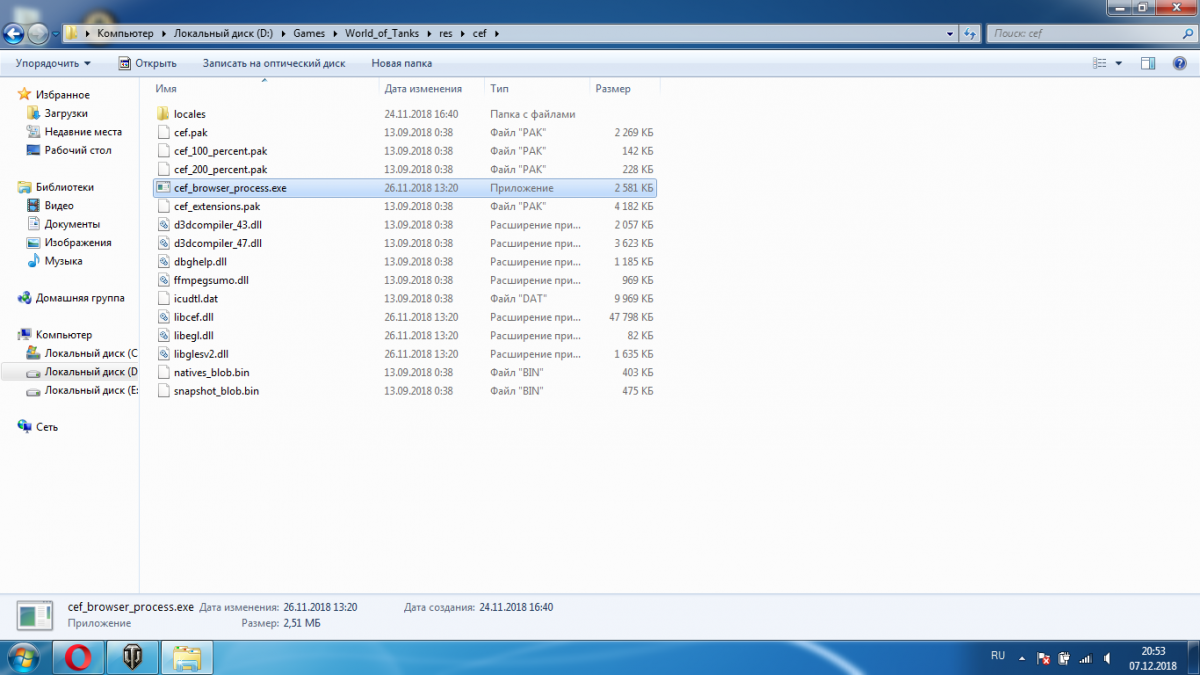The height and width of the screenshot is (675, 1200).
Task: Open address bar history dropdown arrow
Action: coord(949,33)
